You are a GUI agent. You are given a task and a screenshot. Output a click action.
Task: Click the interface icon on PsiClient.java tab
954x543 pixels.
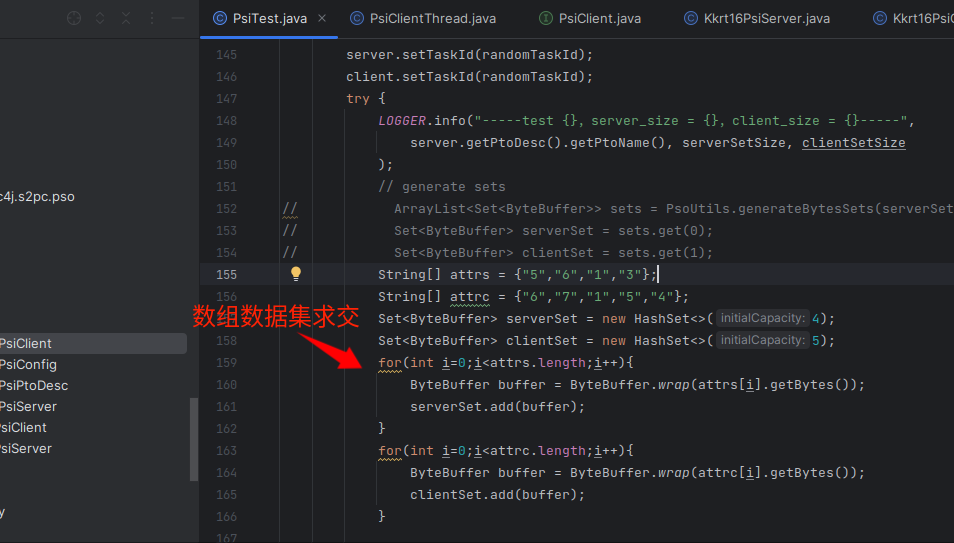[x=546, y=18]
